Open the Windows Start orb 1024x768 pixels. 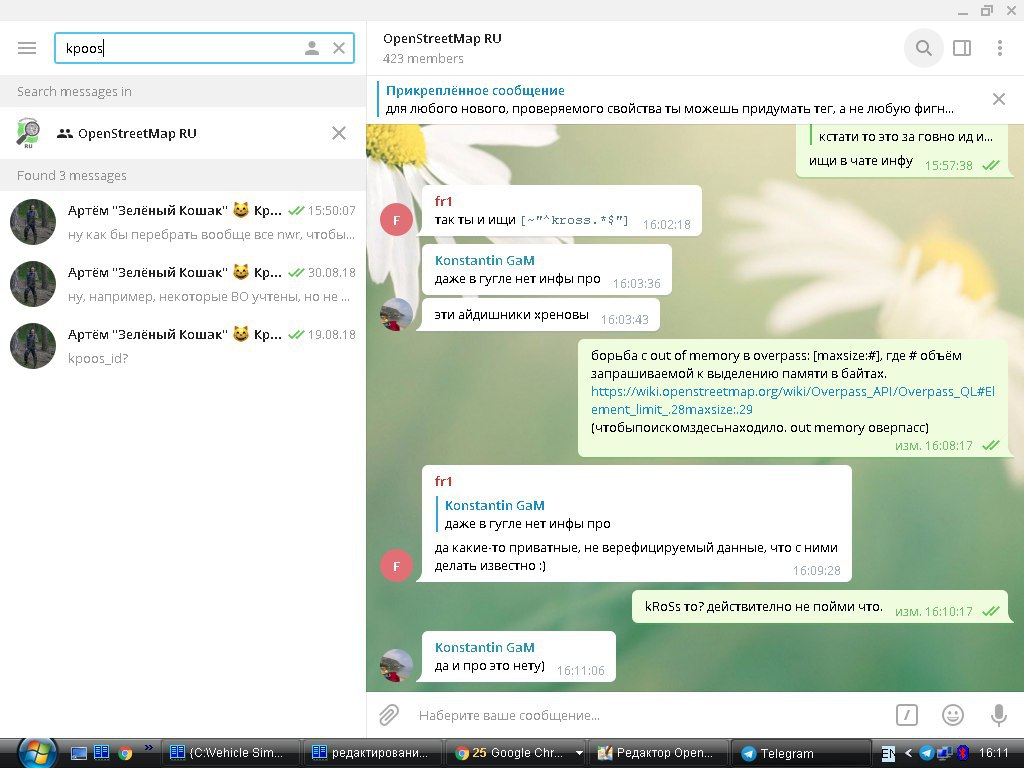(x=37, y=752)
